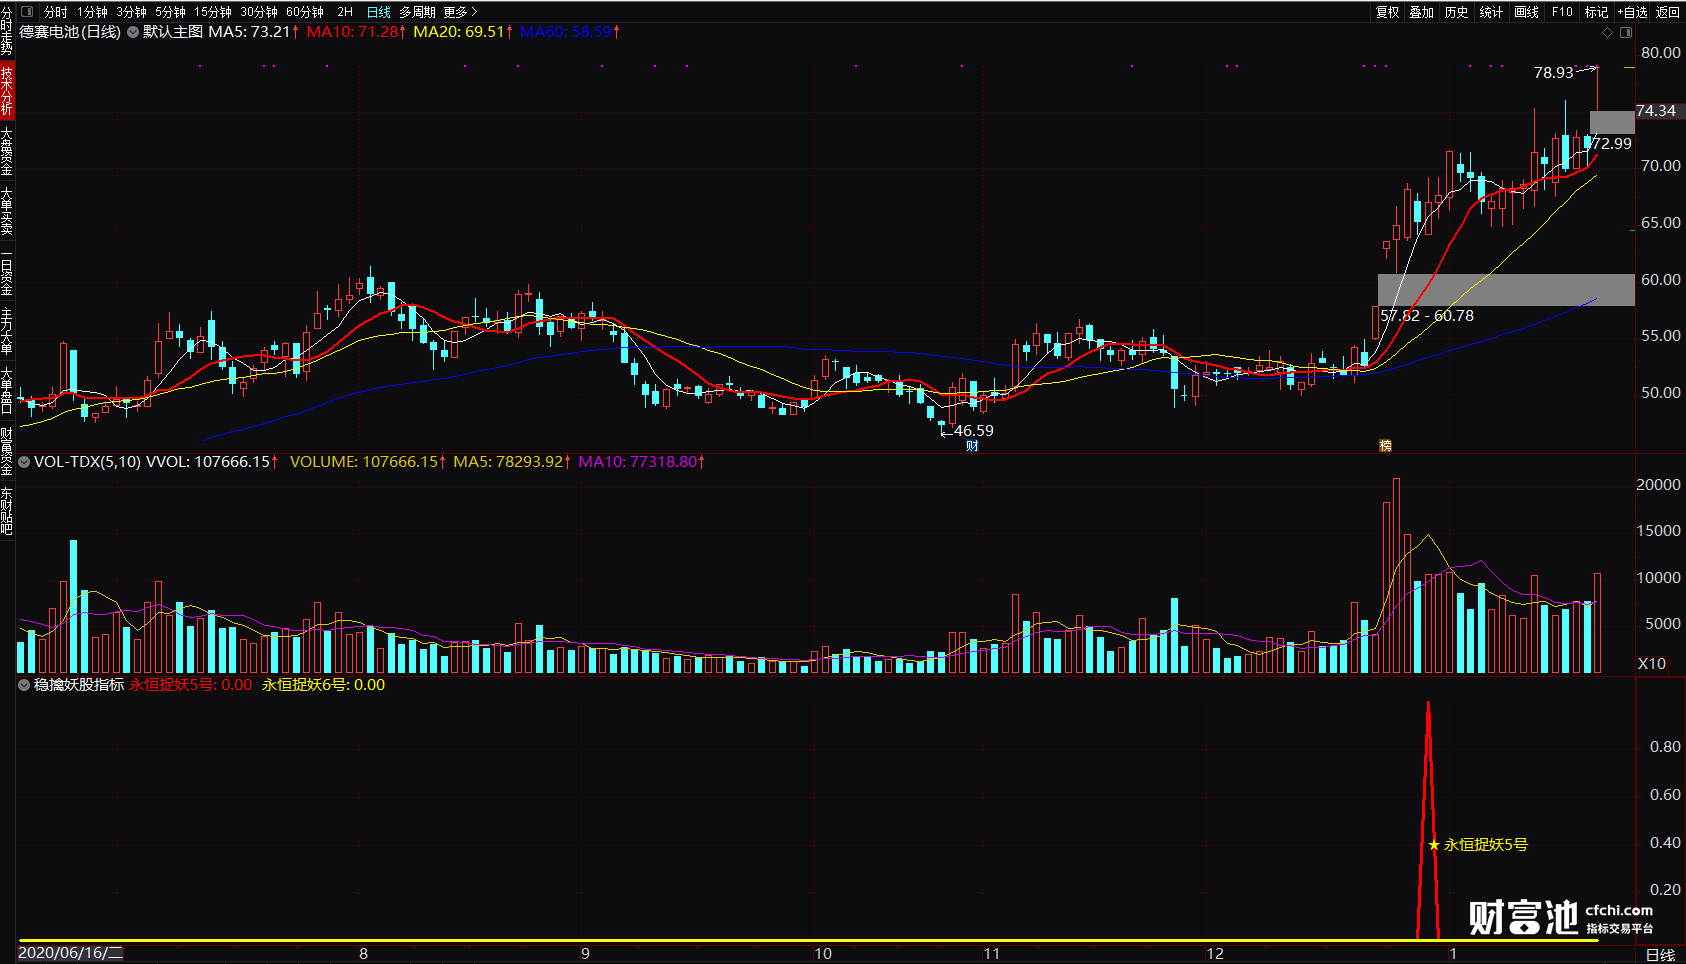This screenshot has width=1686, height=964.
Task: Switch to 5分钟 chart period
Action: click(x=170, y=12)
